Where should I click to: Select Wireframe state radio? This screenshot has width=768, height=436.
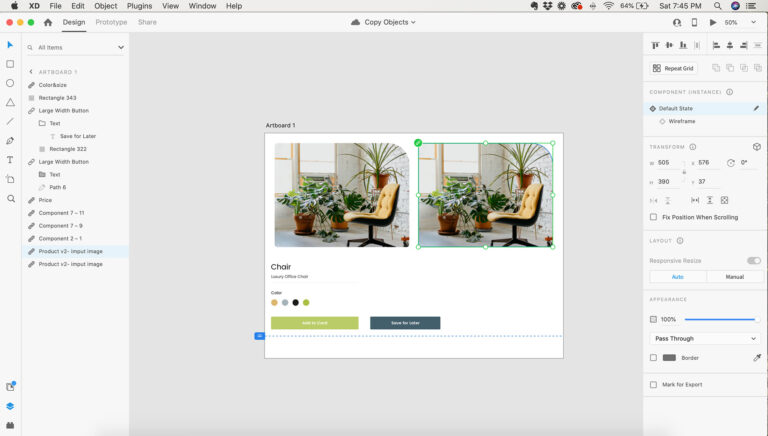click(x=662, y=121)
